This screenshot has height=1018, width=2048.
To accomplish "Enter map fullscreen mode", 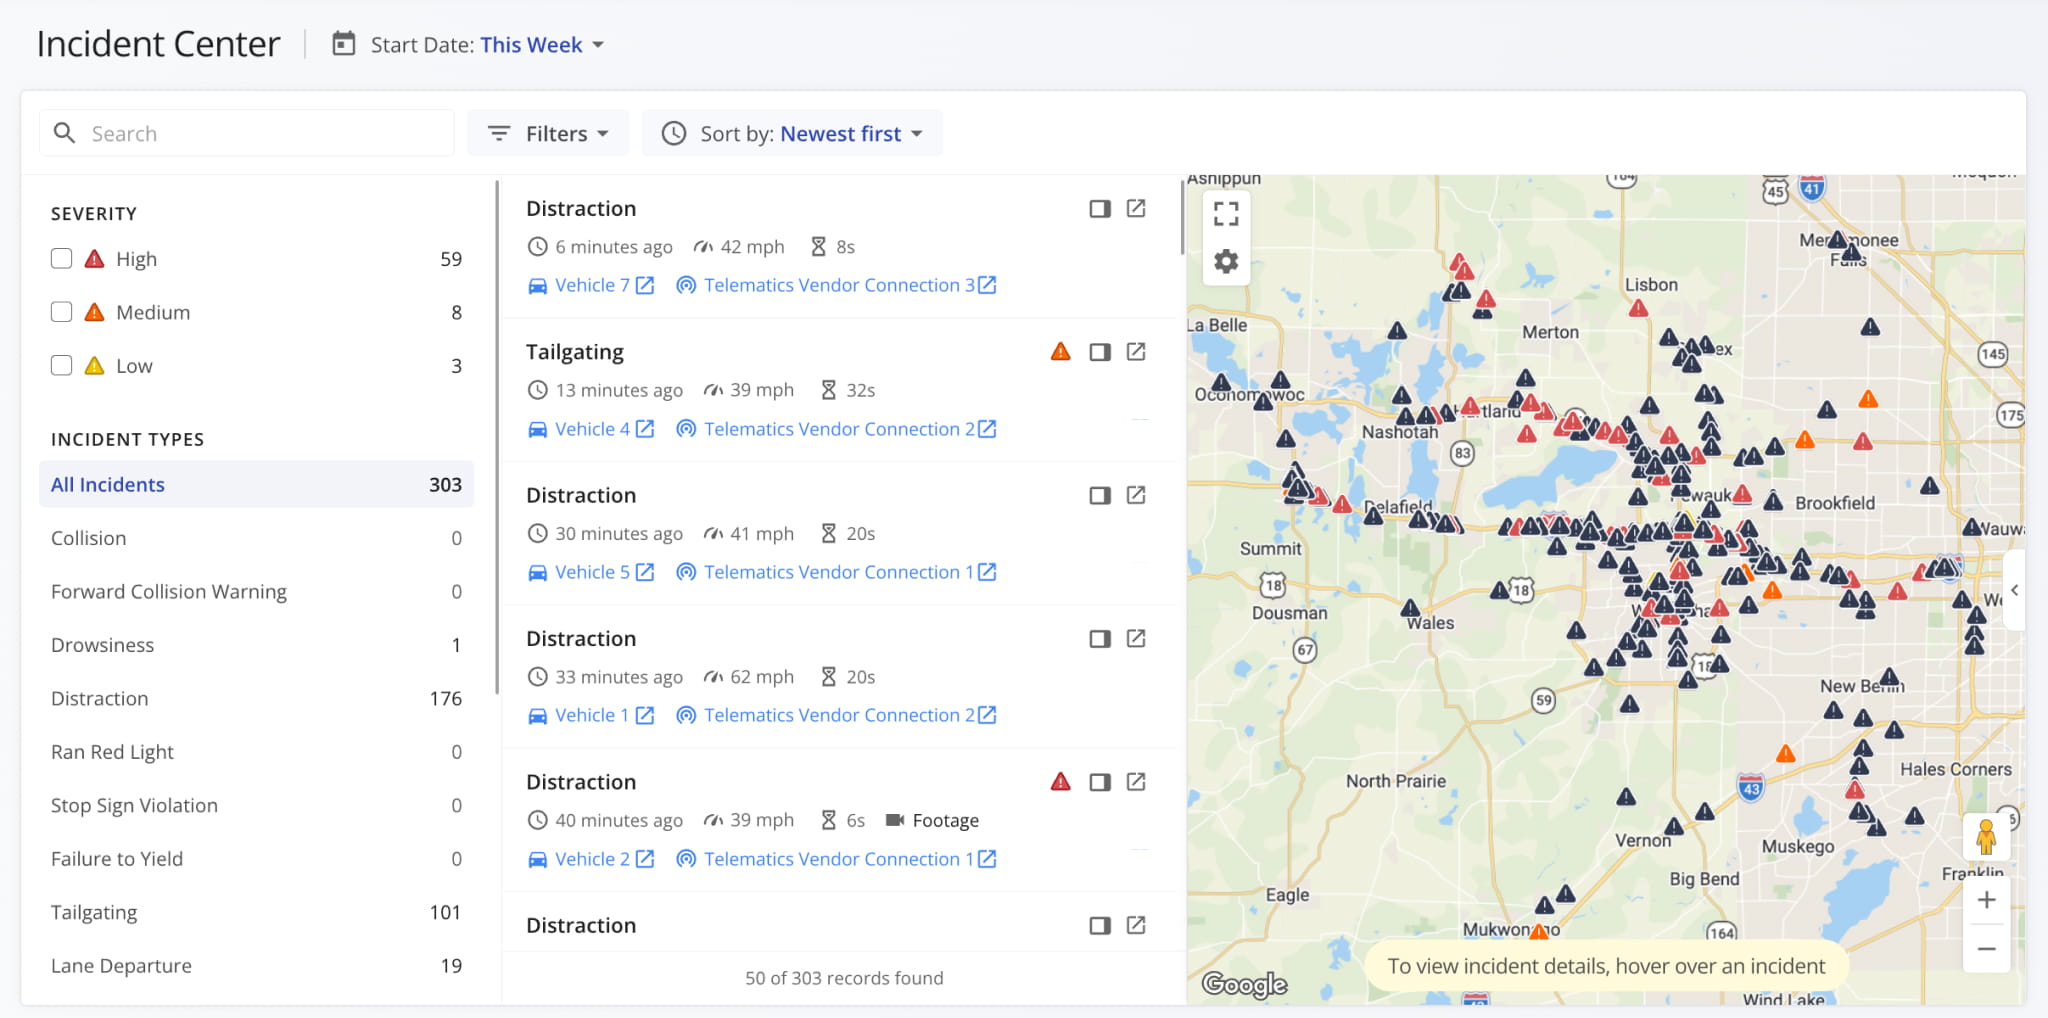I will coord(1226,213).
